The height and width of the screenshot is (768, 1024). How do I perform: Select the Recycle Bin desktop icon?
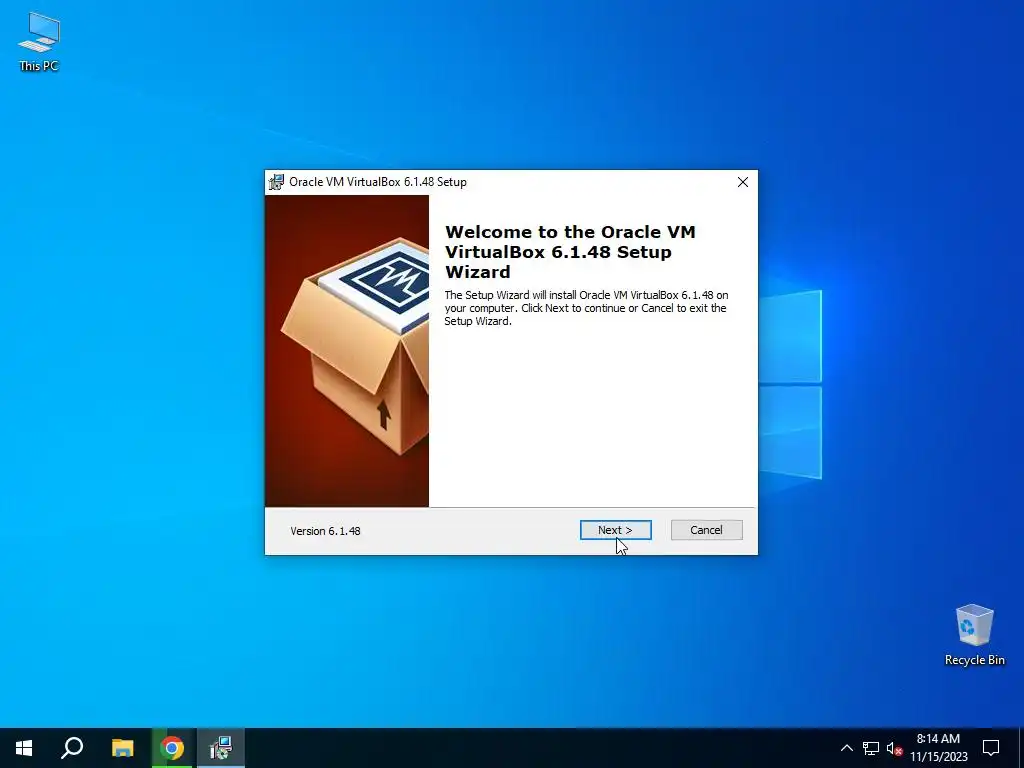tap(974, 635)
